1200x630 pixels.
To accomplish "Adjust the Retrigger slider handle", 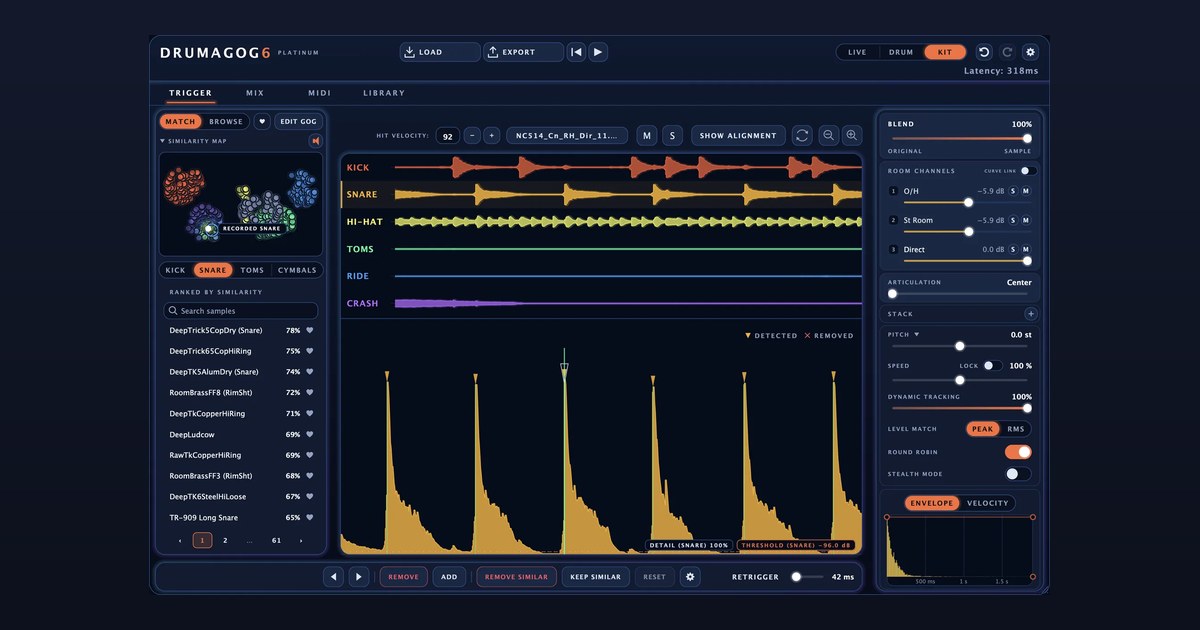I will tap(796, 577).
